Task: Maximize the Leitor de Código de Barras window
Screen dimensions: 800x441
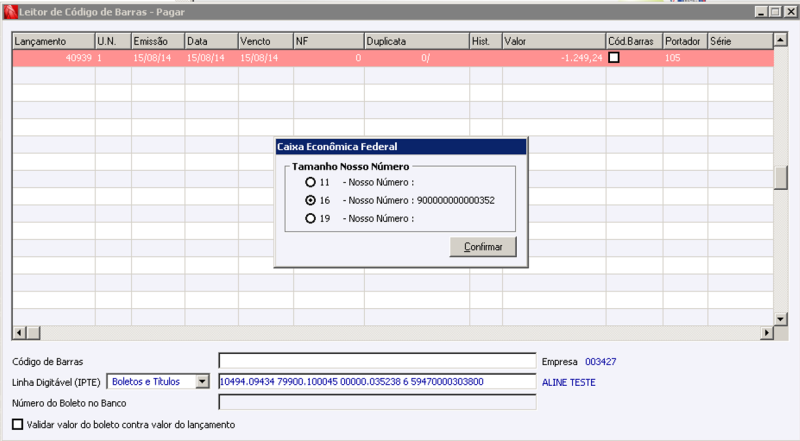Action: click(x=775, y=12)
